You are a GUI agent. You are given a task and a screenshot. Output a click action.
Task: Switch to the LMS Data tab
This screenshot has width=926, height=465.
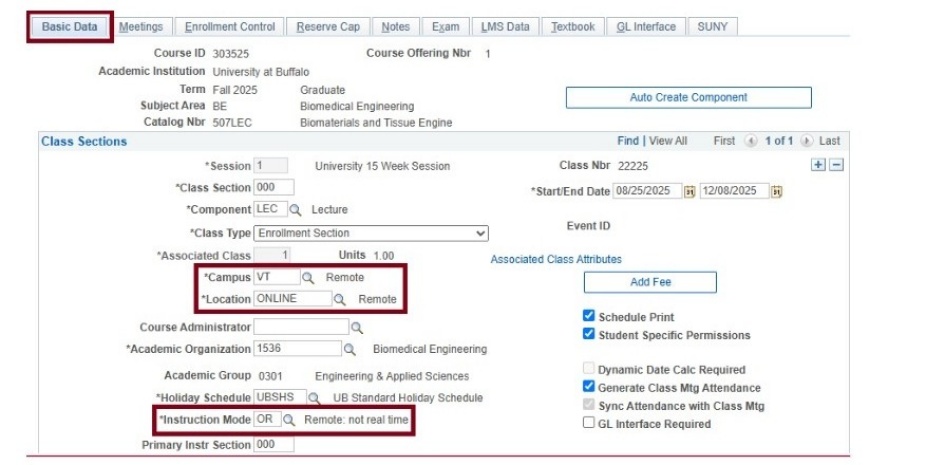[x=505, y=27]
